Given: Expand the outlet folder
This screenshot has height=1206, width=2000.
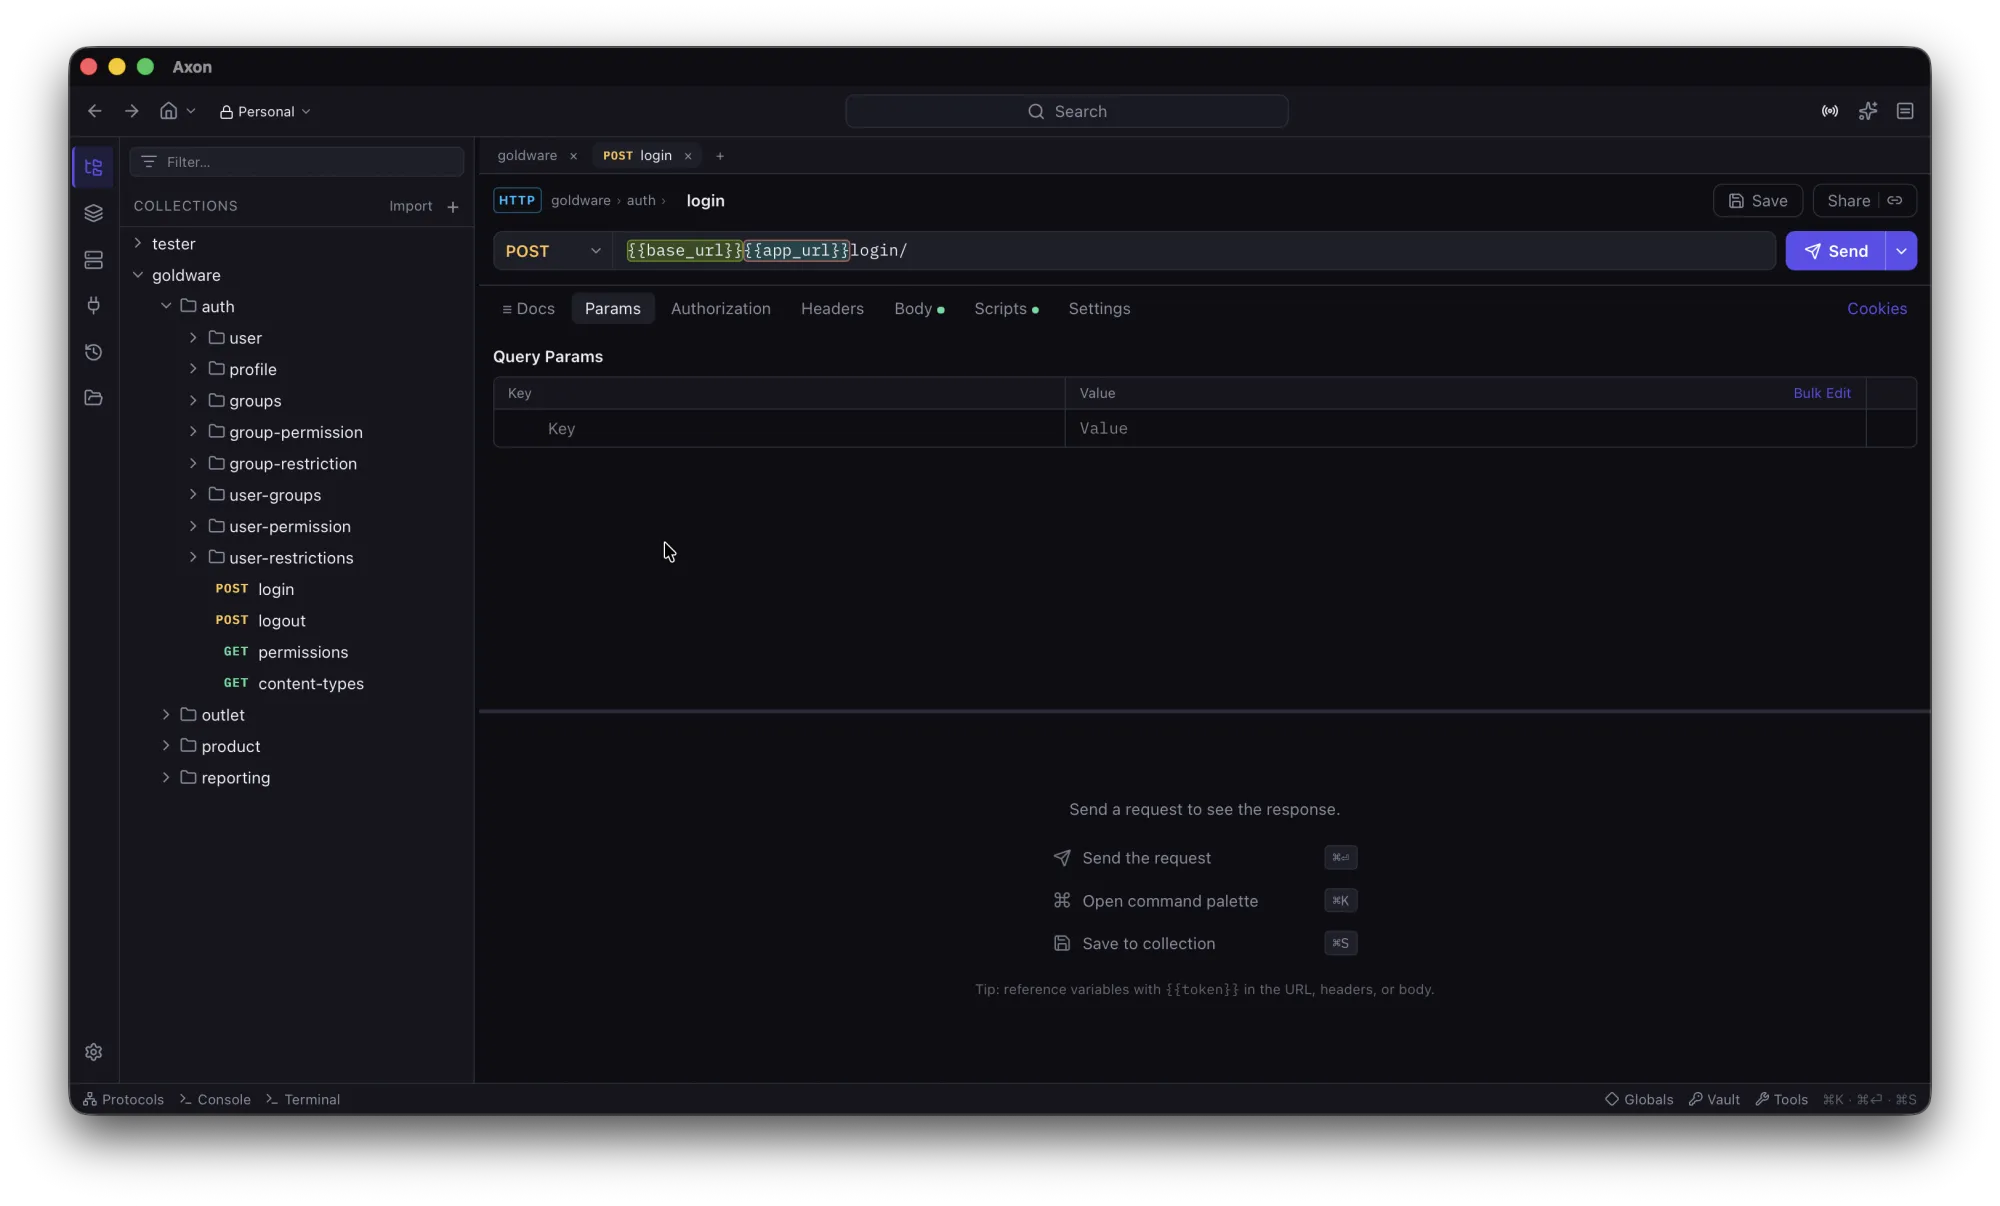Looking at the screenshot, I should tap(166, 714).
